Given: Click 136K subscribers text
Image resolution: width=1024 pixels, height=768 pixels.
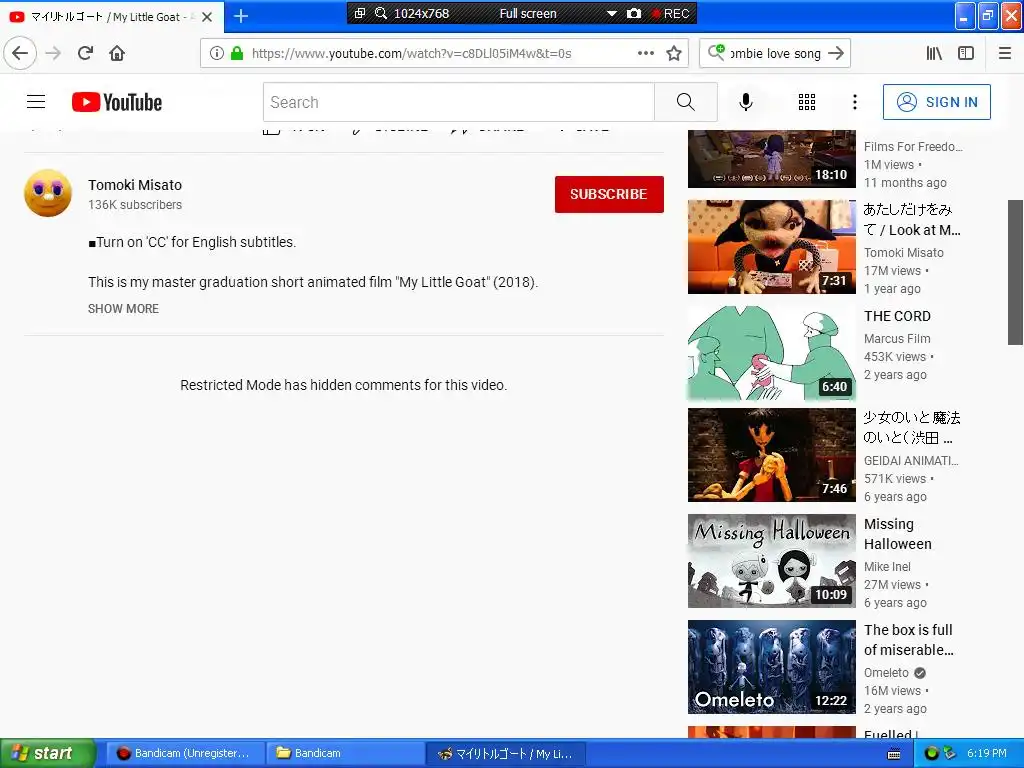Looking at the screenshot, I should [135, 204].
